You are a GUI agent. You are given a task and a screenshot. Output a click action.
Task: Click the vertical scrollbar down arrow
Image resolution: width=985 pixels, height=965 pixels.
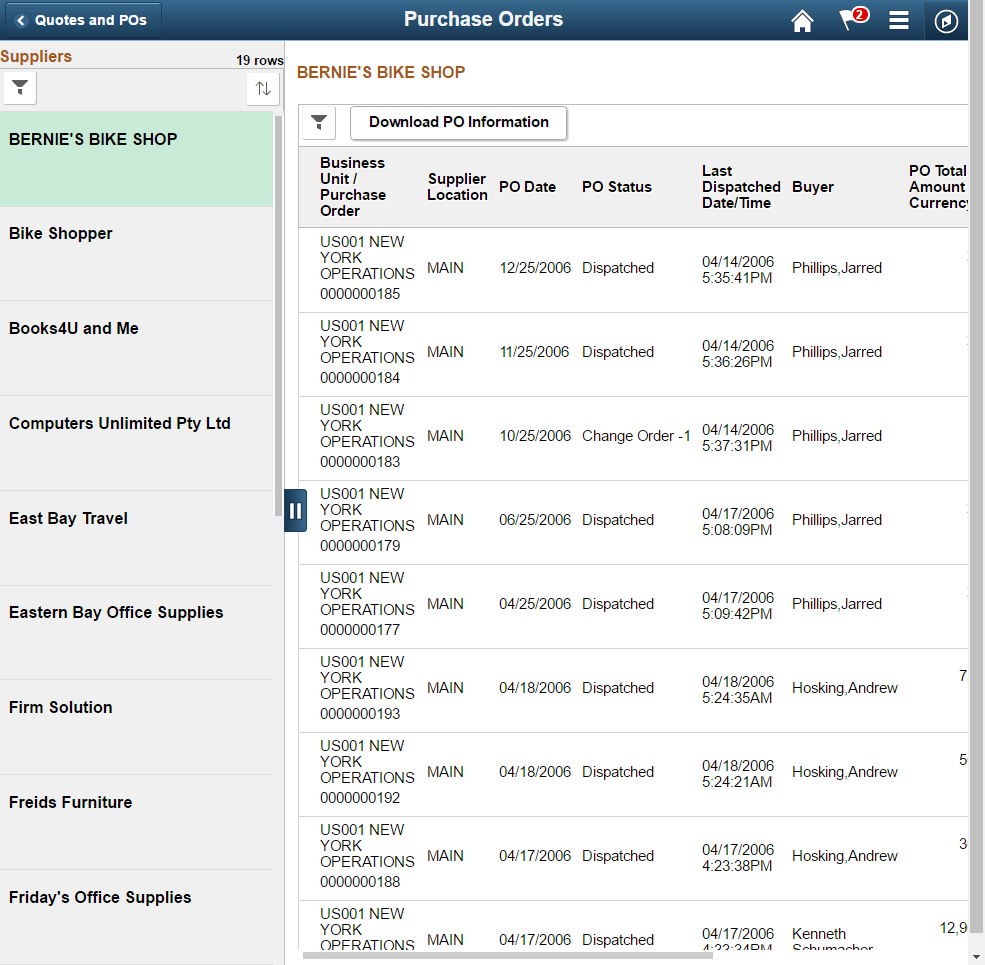click(977, 957)
